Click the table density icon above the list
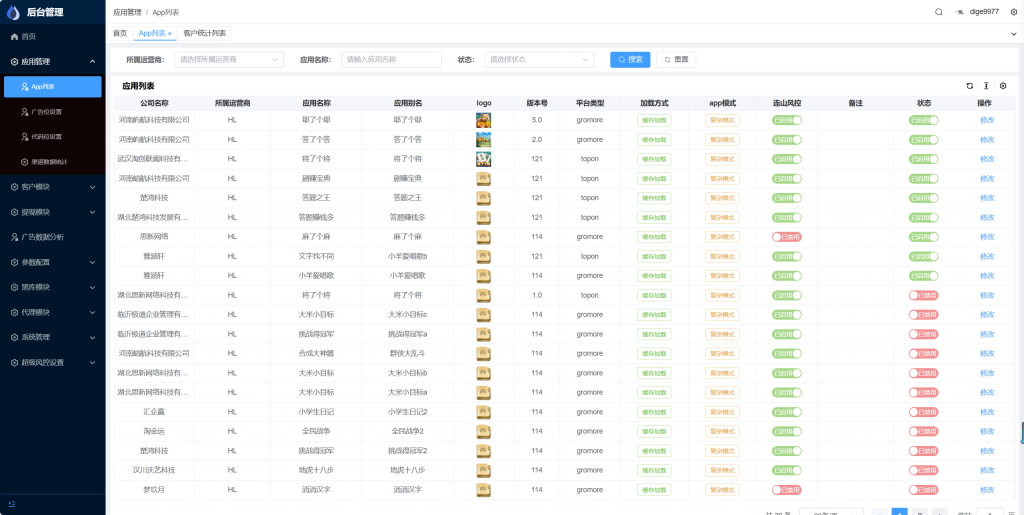The height and width of the screenshot is (515, 1024). click(x=986, y=86)
